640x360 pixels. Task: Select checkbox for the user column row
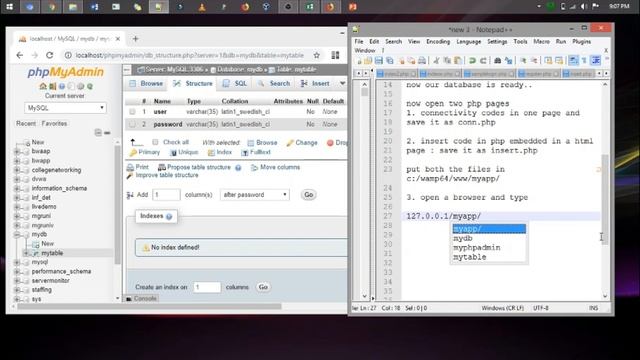pyautogui.click(x=132, y=111)
